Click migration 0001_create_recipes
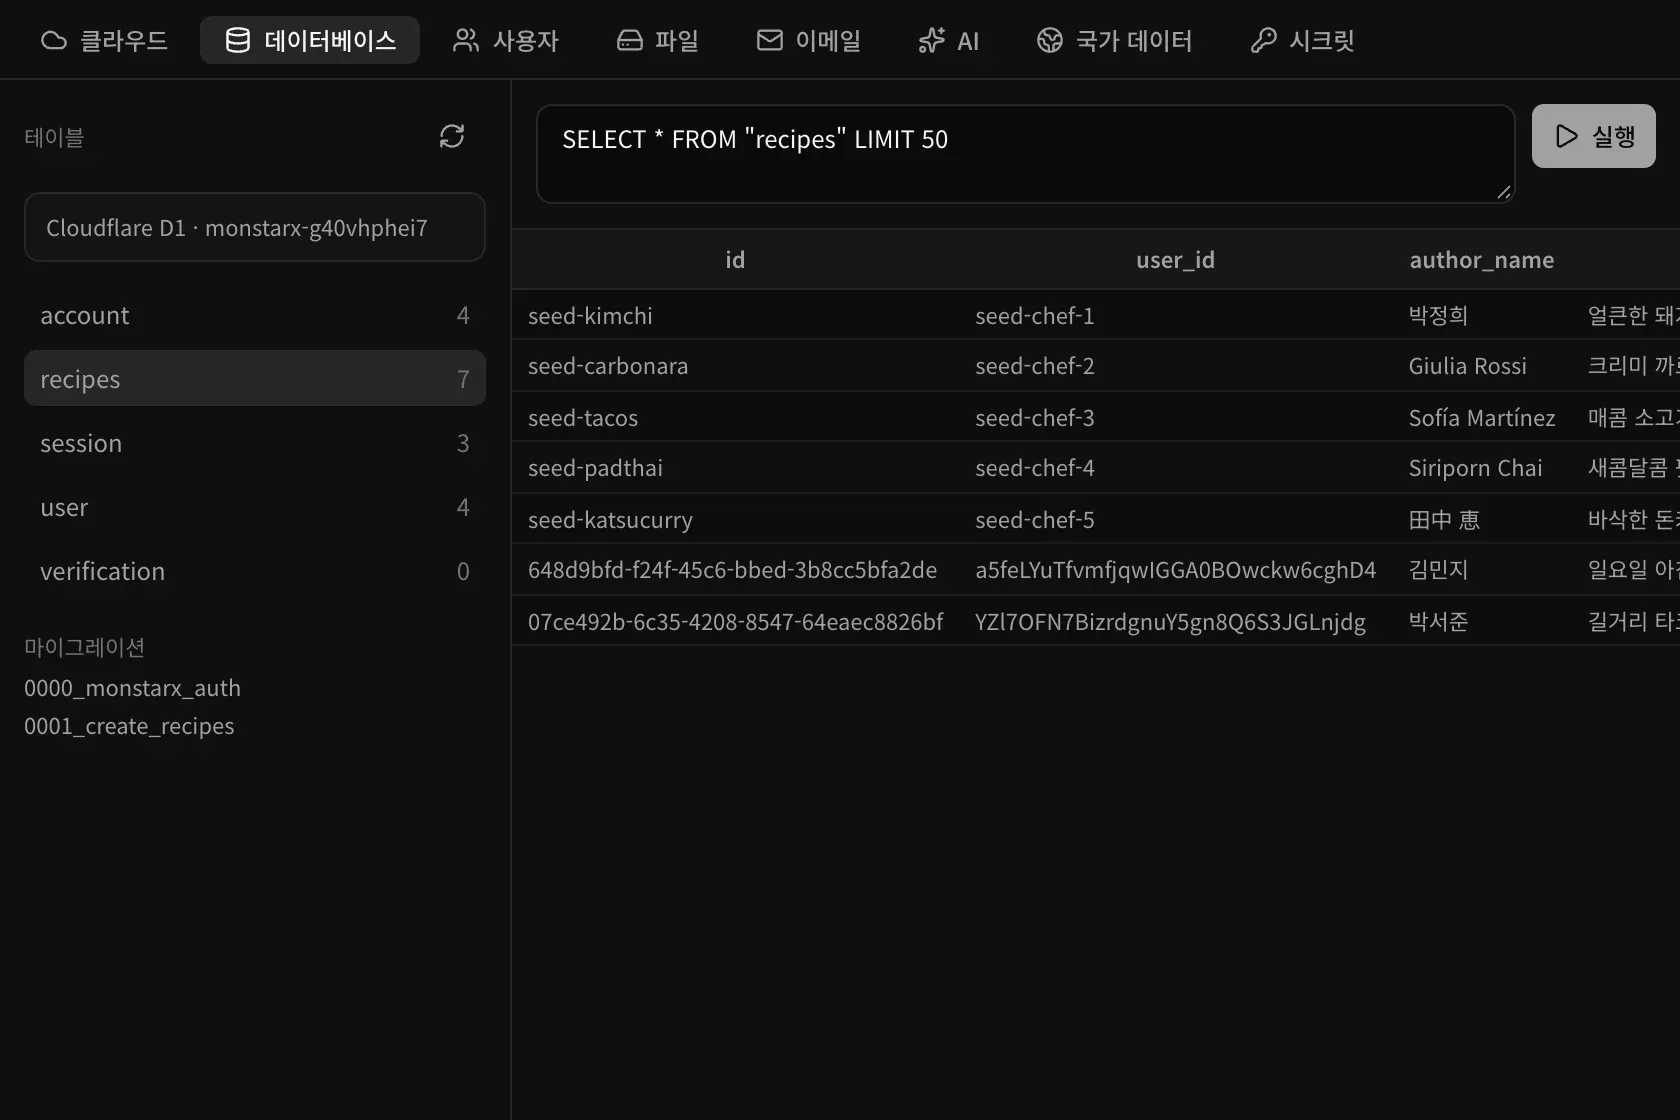The image size is (1680, 1120). (129, 726)
